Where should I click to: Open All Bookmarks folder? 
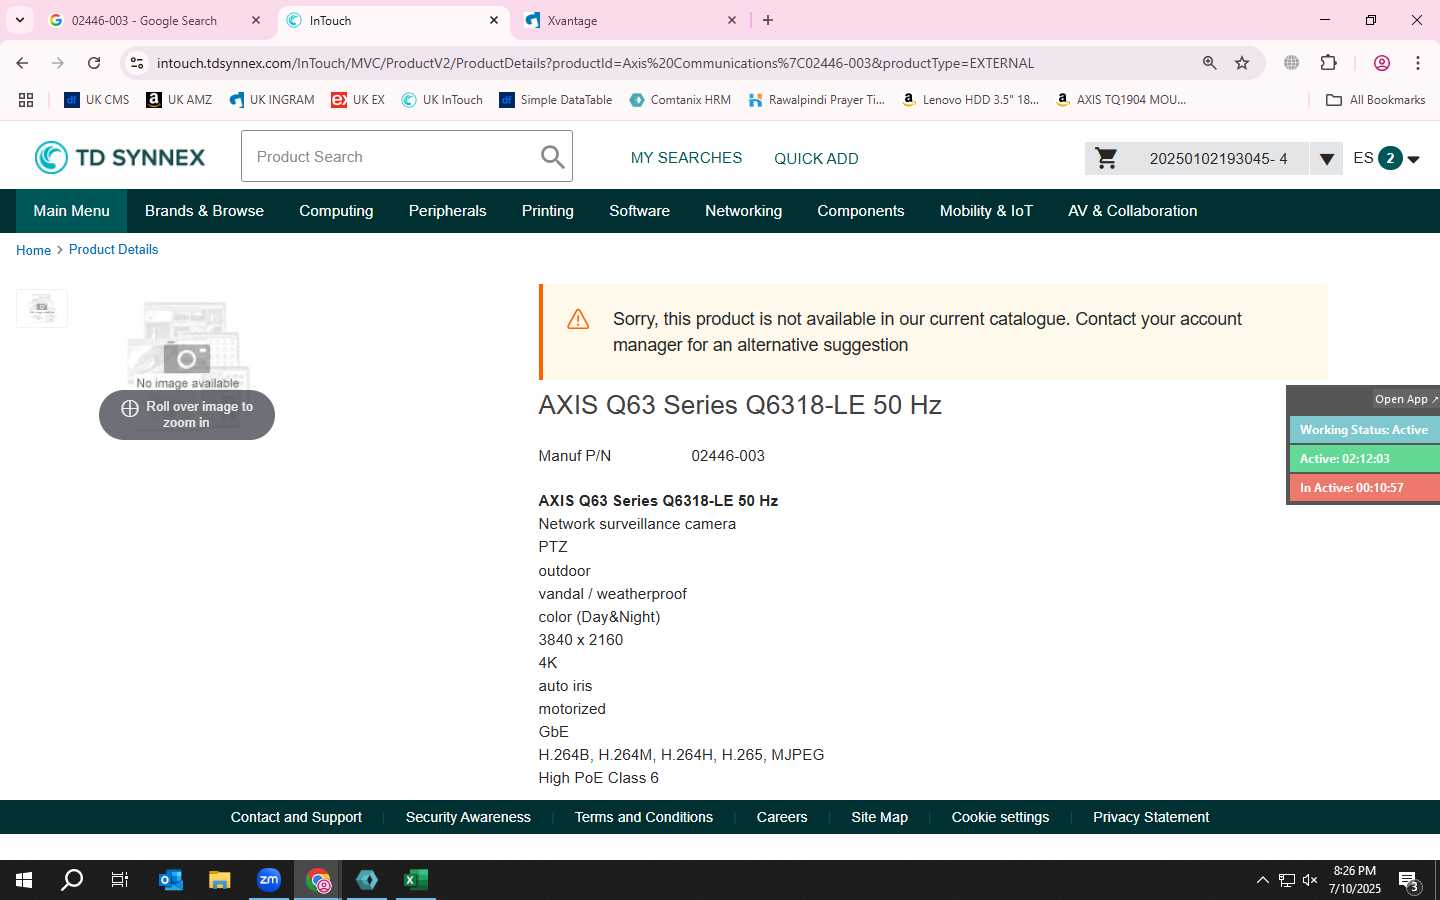[1375, 100]
